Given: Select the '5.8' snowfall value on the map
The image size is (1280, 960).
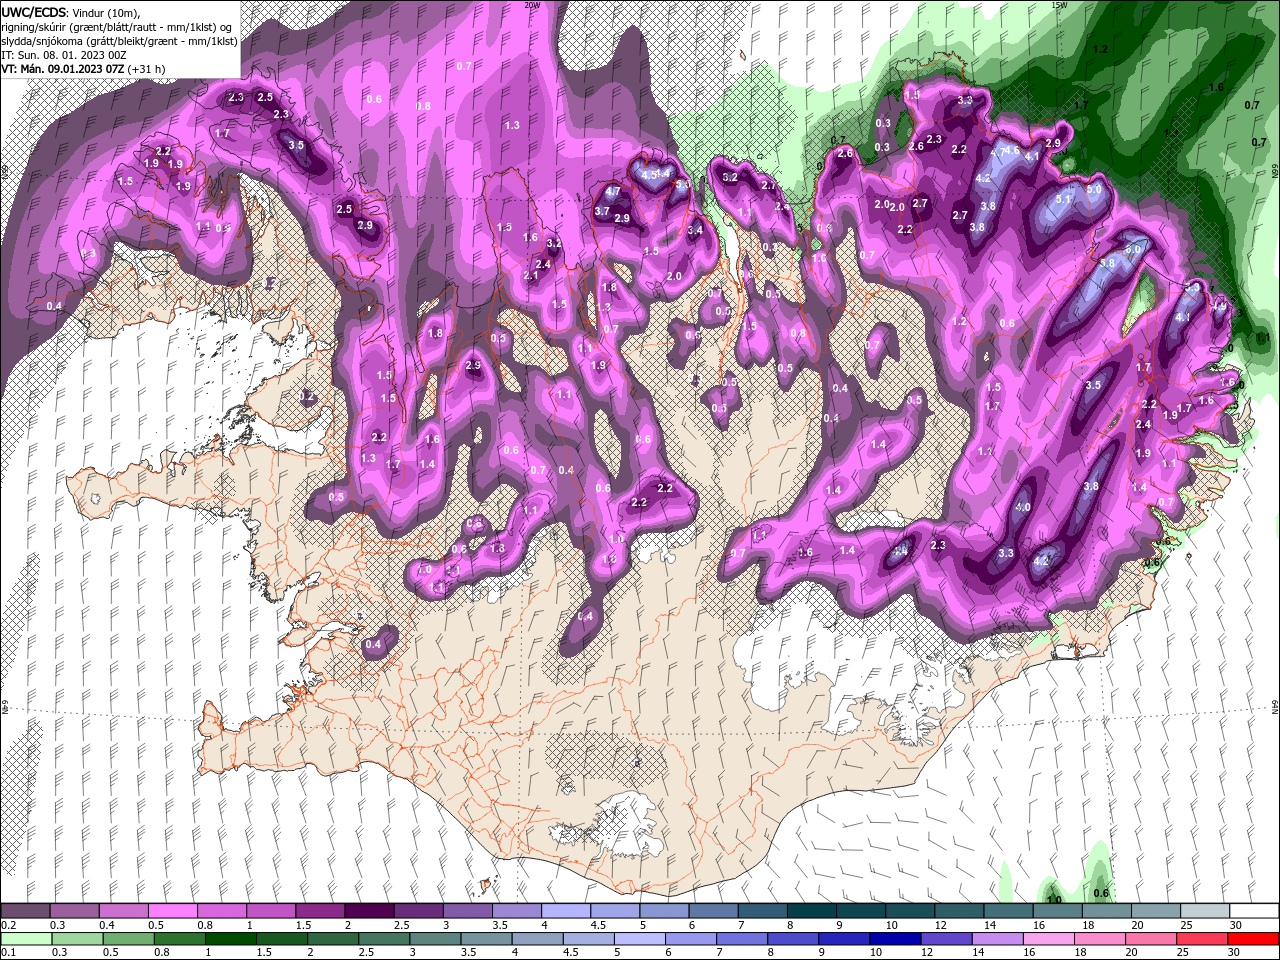Looking at the screenshot, I should pos(1107,263).
